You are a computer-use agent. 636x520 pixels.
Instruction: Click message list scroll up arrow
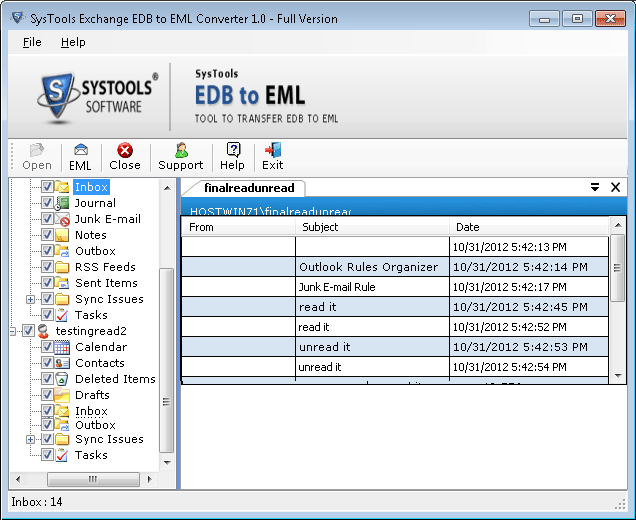click(617, 225)
